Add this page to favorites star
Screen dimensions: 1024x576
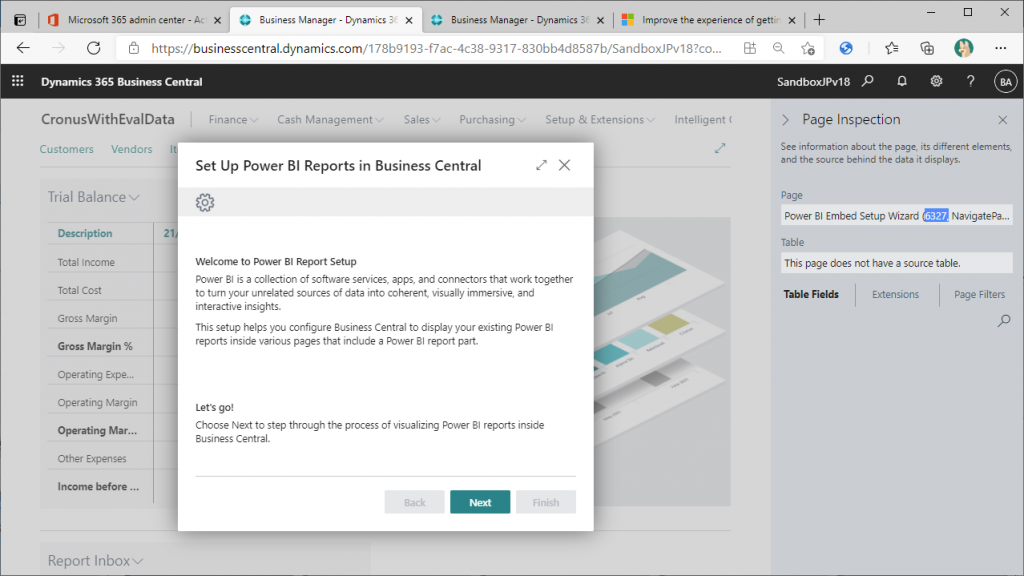[x=808, y=48]
